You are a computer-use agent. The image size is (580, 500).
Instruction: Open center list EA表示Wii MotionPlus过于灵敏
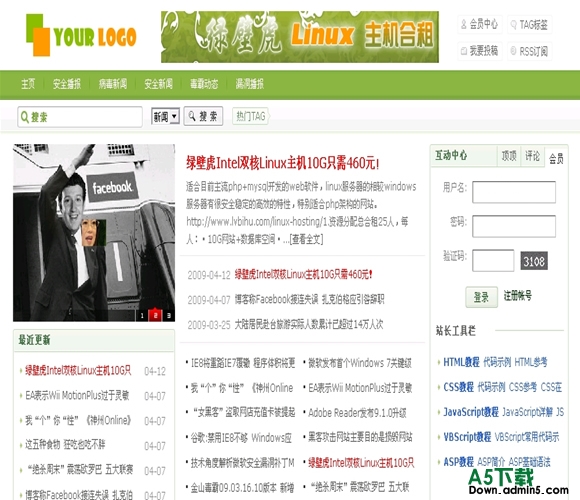[360, 388]
